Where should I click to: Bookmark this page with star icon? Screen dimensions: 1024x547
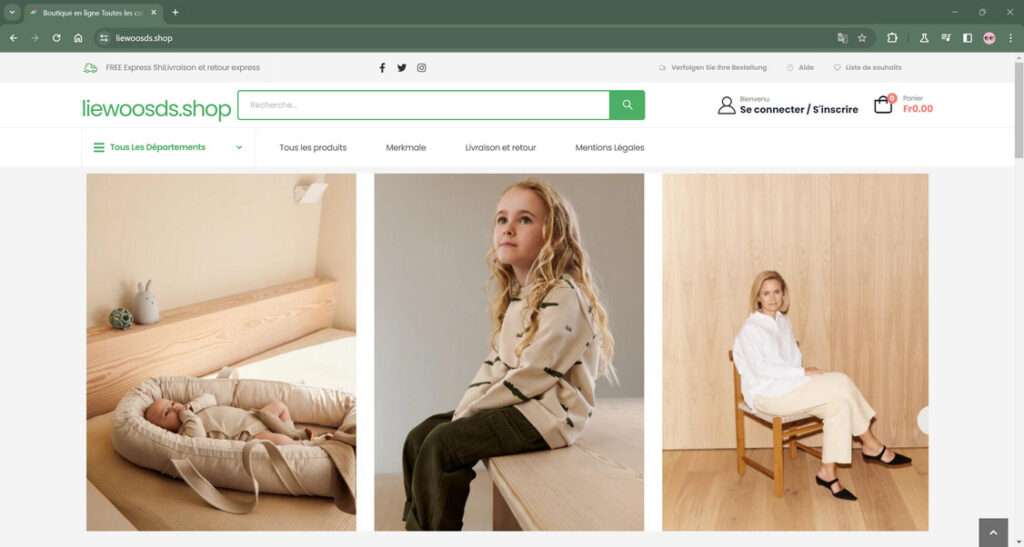click(862, 38)
